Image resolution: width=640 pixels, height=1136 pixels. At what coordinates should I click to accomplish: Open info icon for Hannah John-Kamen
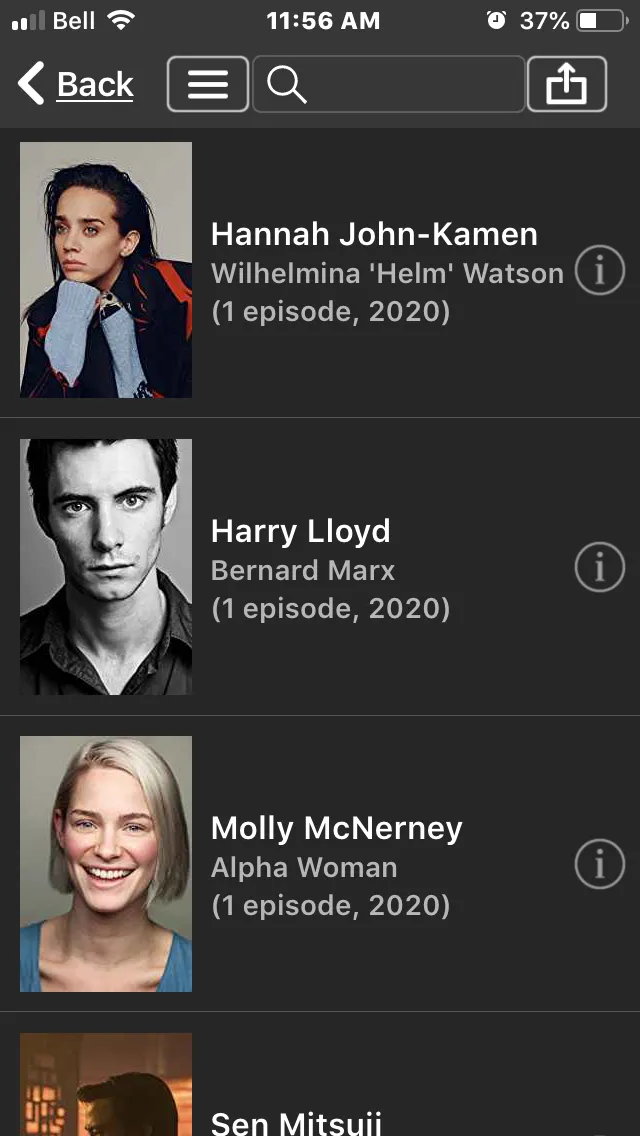599,270
